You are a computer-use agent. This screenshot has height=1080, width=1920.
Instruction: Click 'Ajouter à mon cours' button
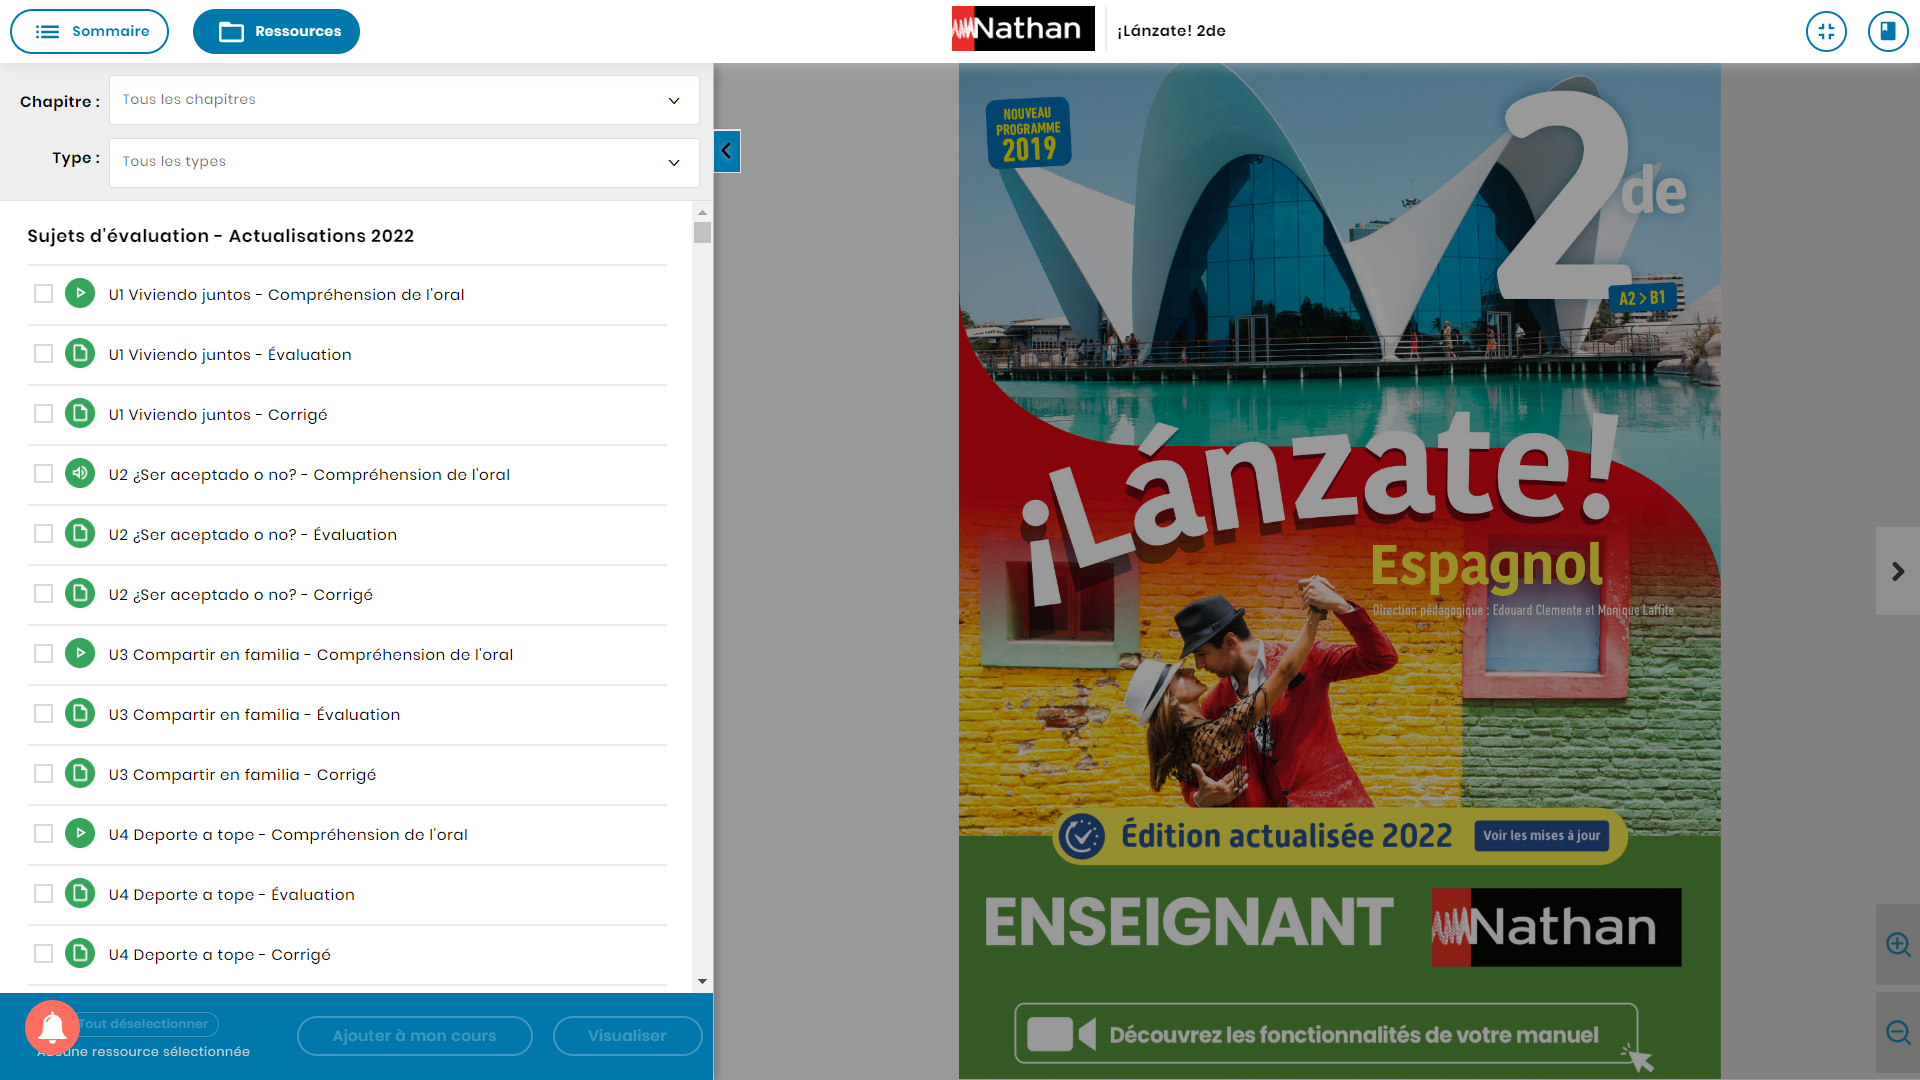coord(414,1036)
